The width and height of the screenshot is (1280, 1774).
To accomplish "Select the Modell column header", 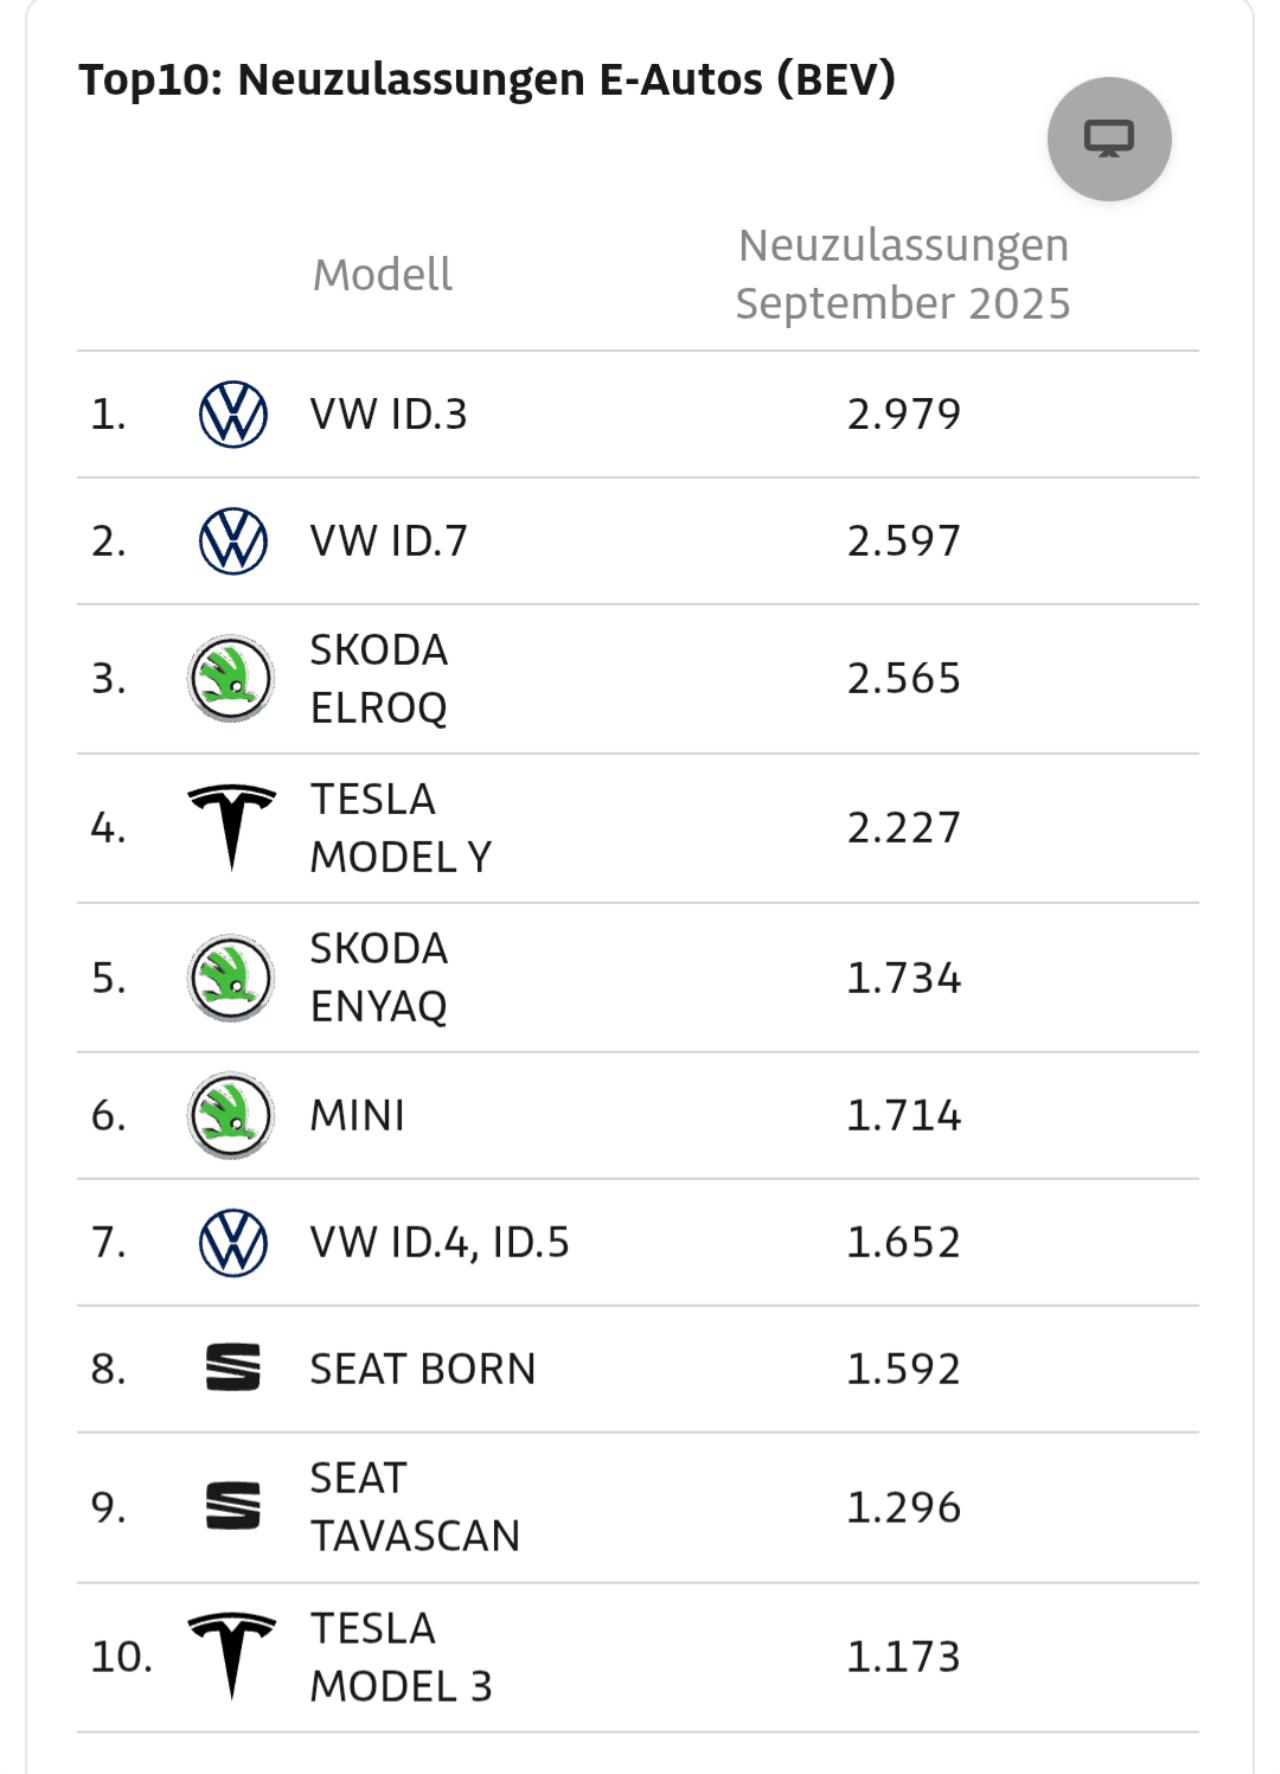I will pyautogui.click(x=382, y=275).
